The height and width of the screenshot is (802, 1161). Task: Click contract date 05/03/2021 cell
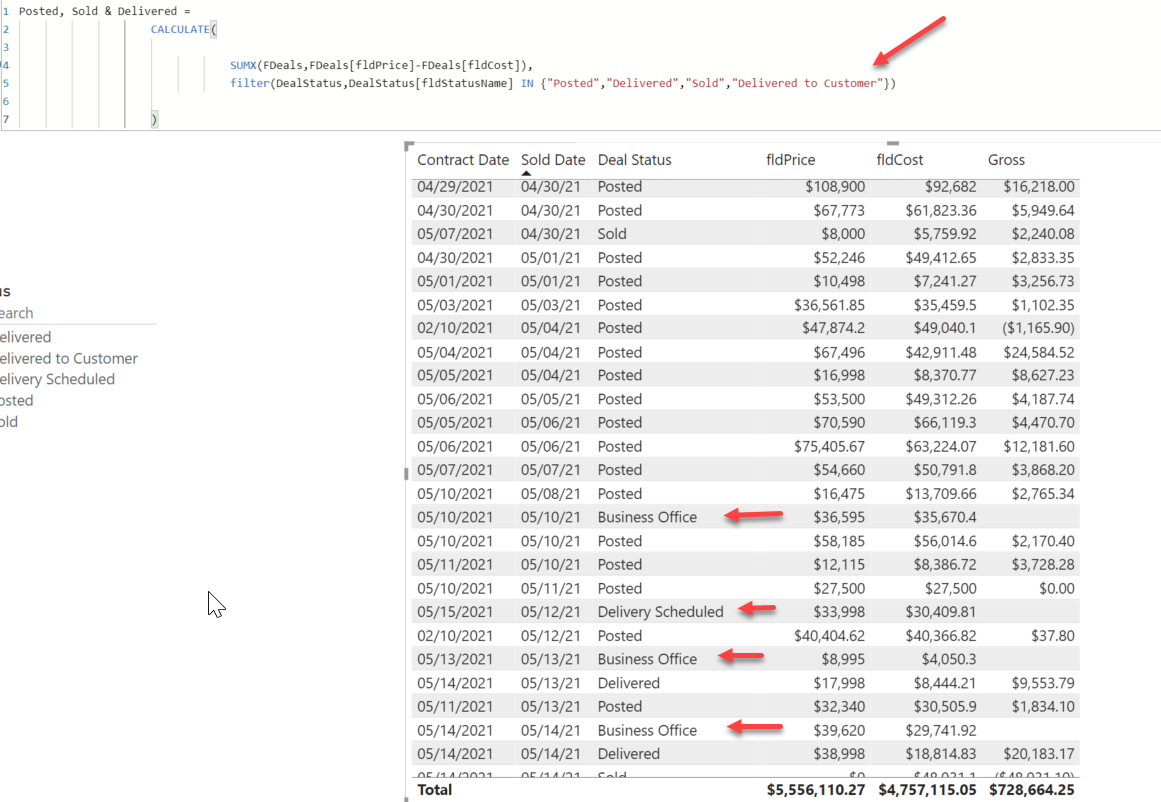[x=455, y=305]
